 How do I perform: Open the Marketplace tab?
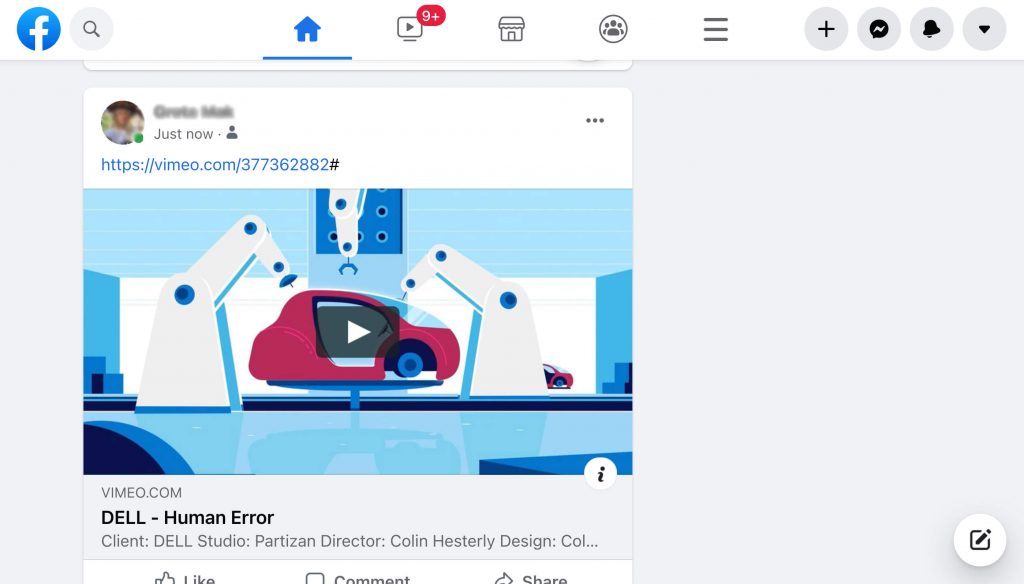pos(511,29)
